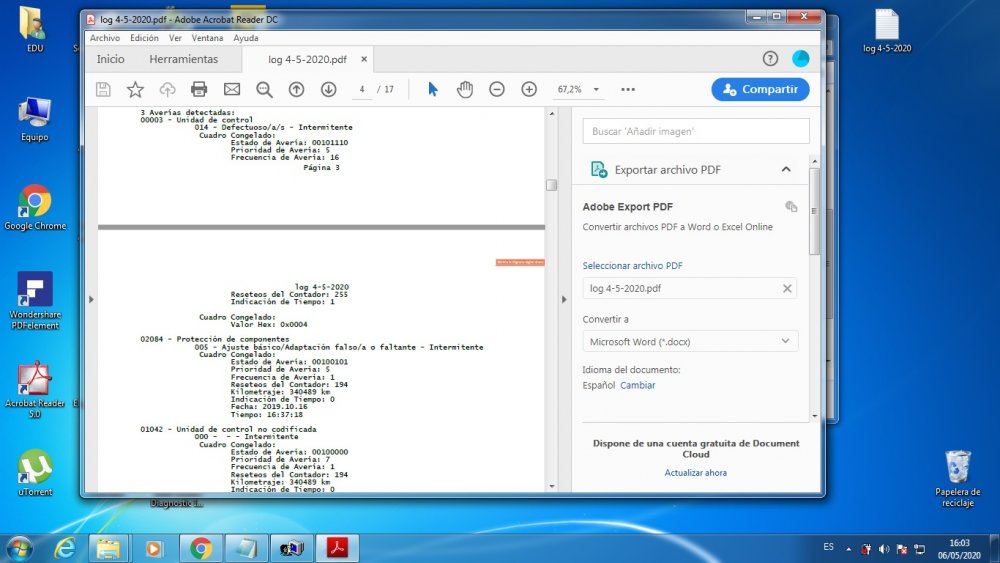Click the Seleccionar archivo PDF link
The height and width of the screenshot is (563, 1000).
coord(632,265)
